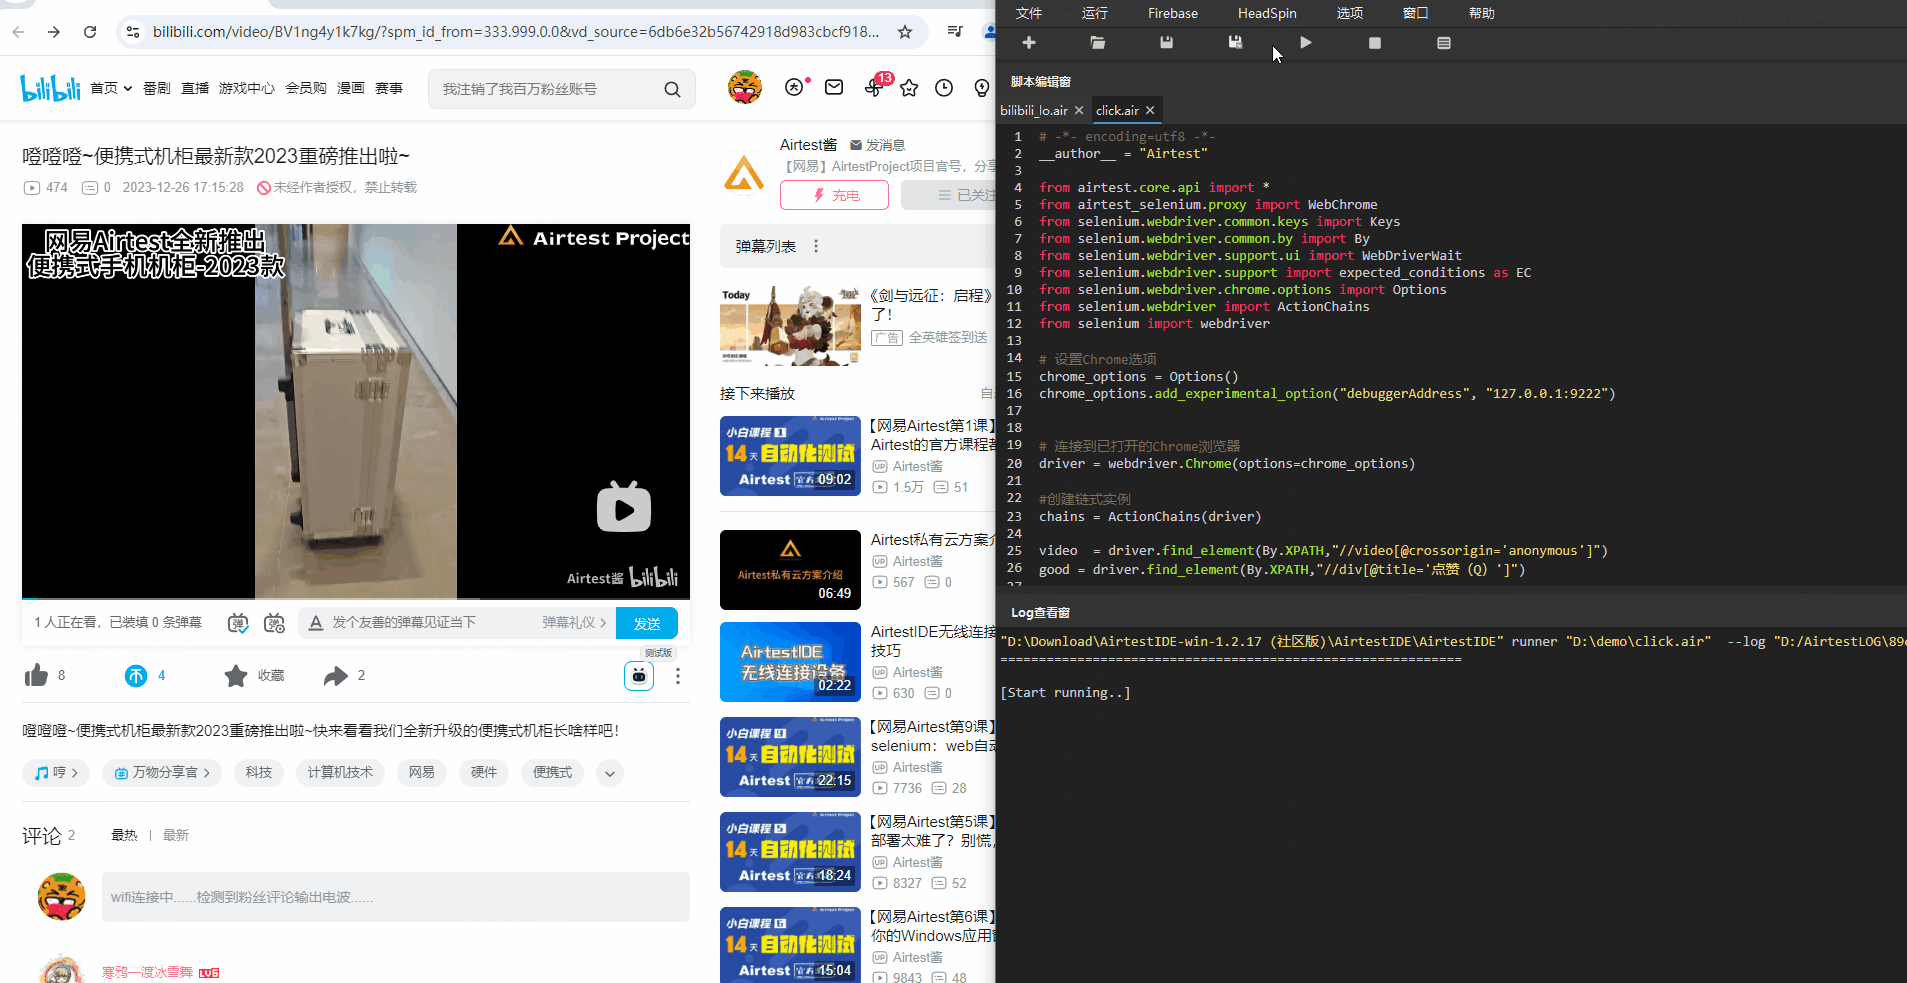Sort comments by 最热
The height and width of the screenshot is (983, 1907).
124,835
